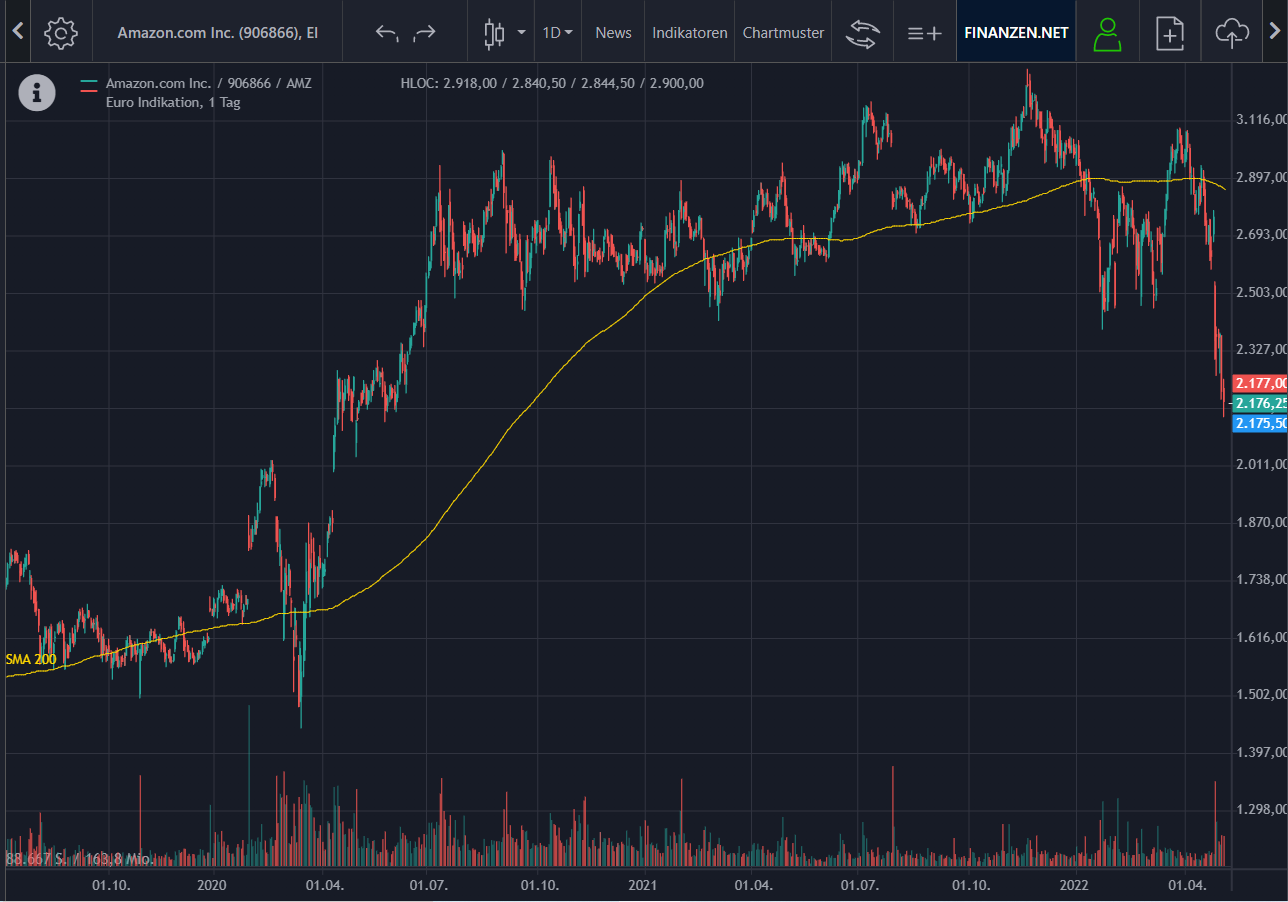This screenshot has height=902, width=1288.
Task: Open the Indikatoren menu
Action: point(690,33)
